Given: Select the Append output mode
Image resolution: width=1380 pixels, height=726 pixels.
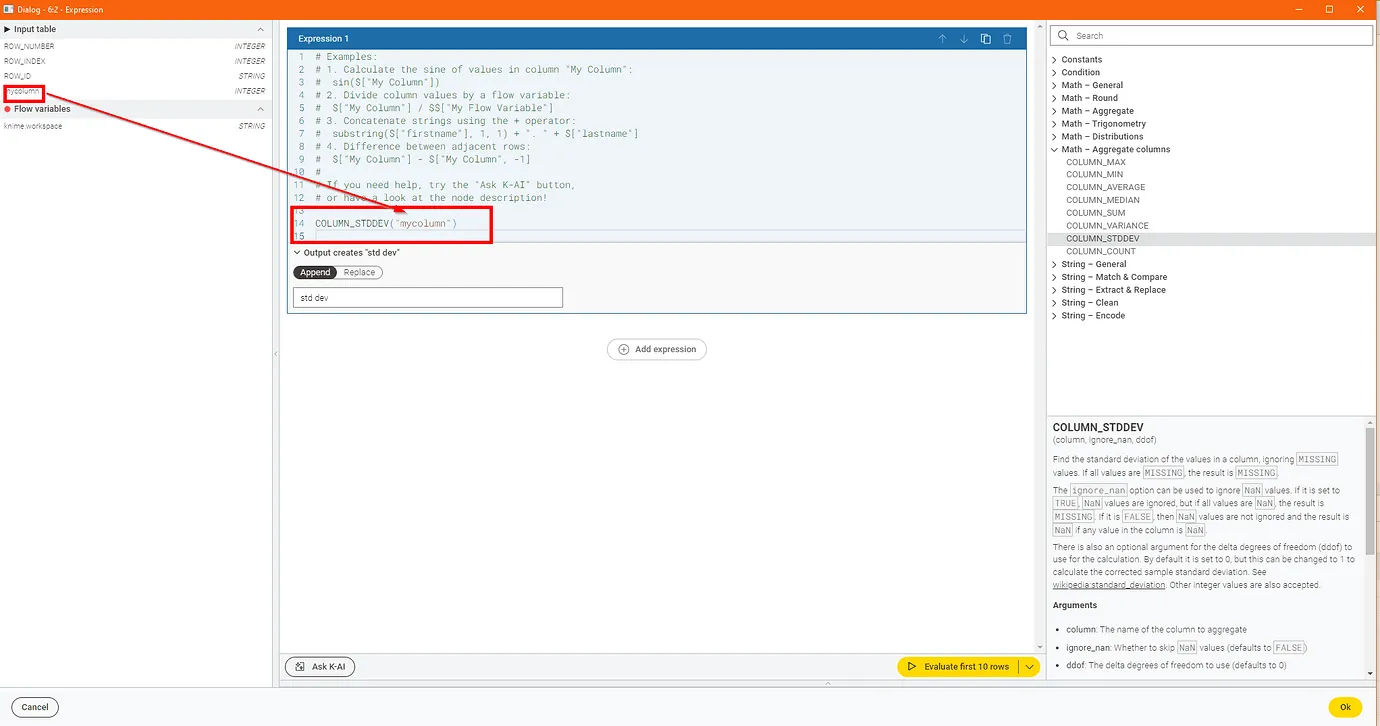Looking at the screenshot, I should (x=315, y=272).
